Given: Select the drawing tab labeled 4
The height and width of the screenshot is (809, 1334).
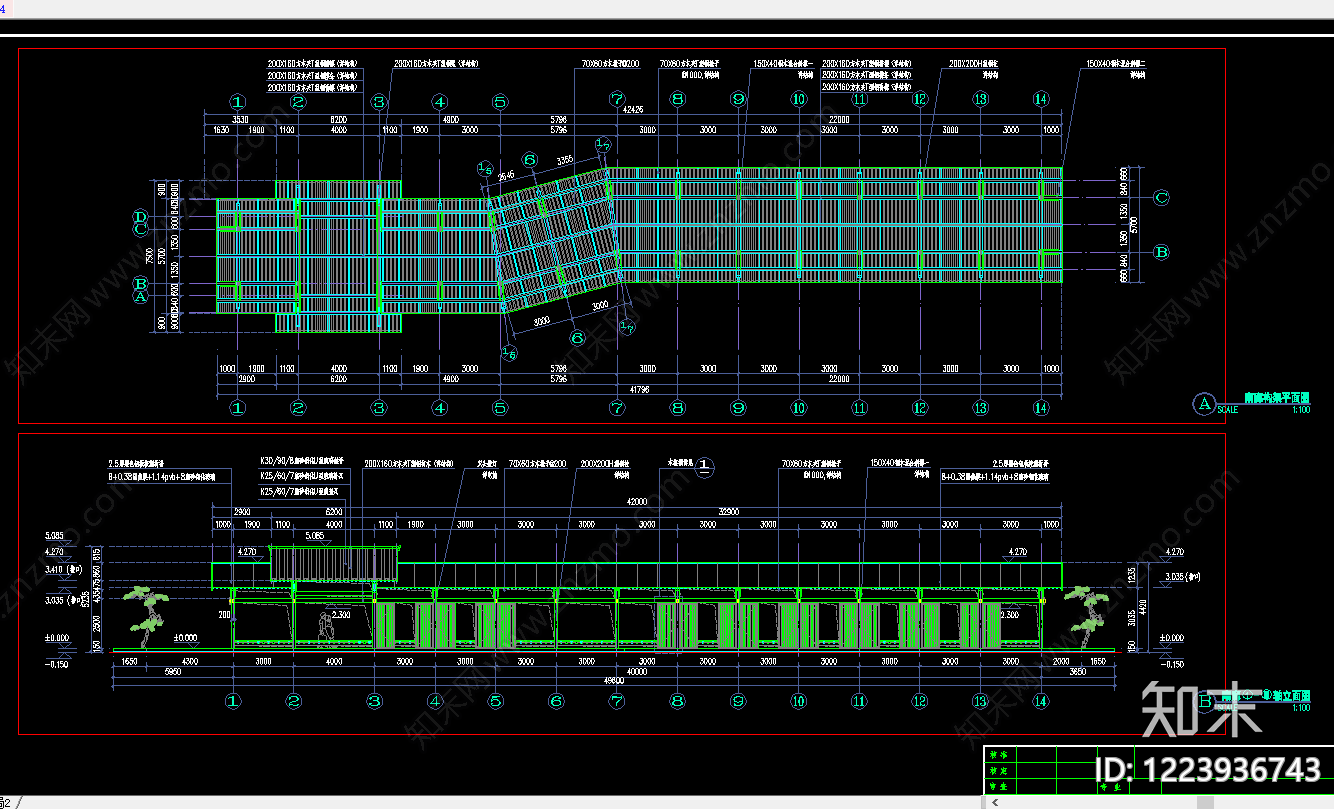Looking at the screenshot, I should 3,8.
